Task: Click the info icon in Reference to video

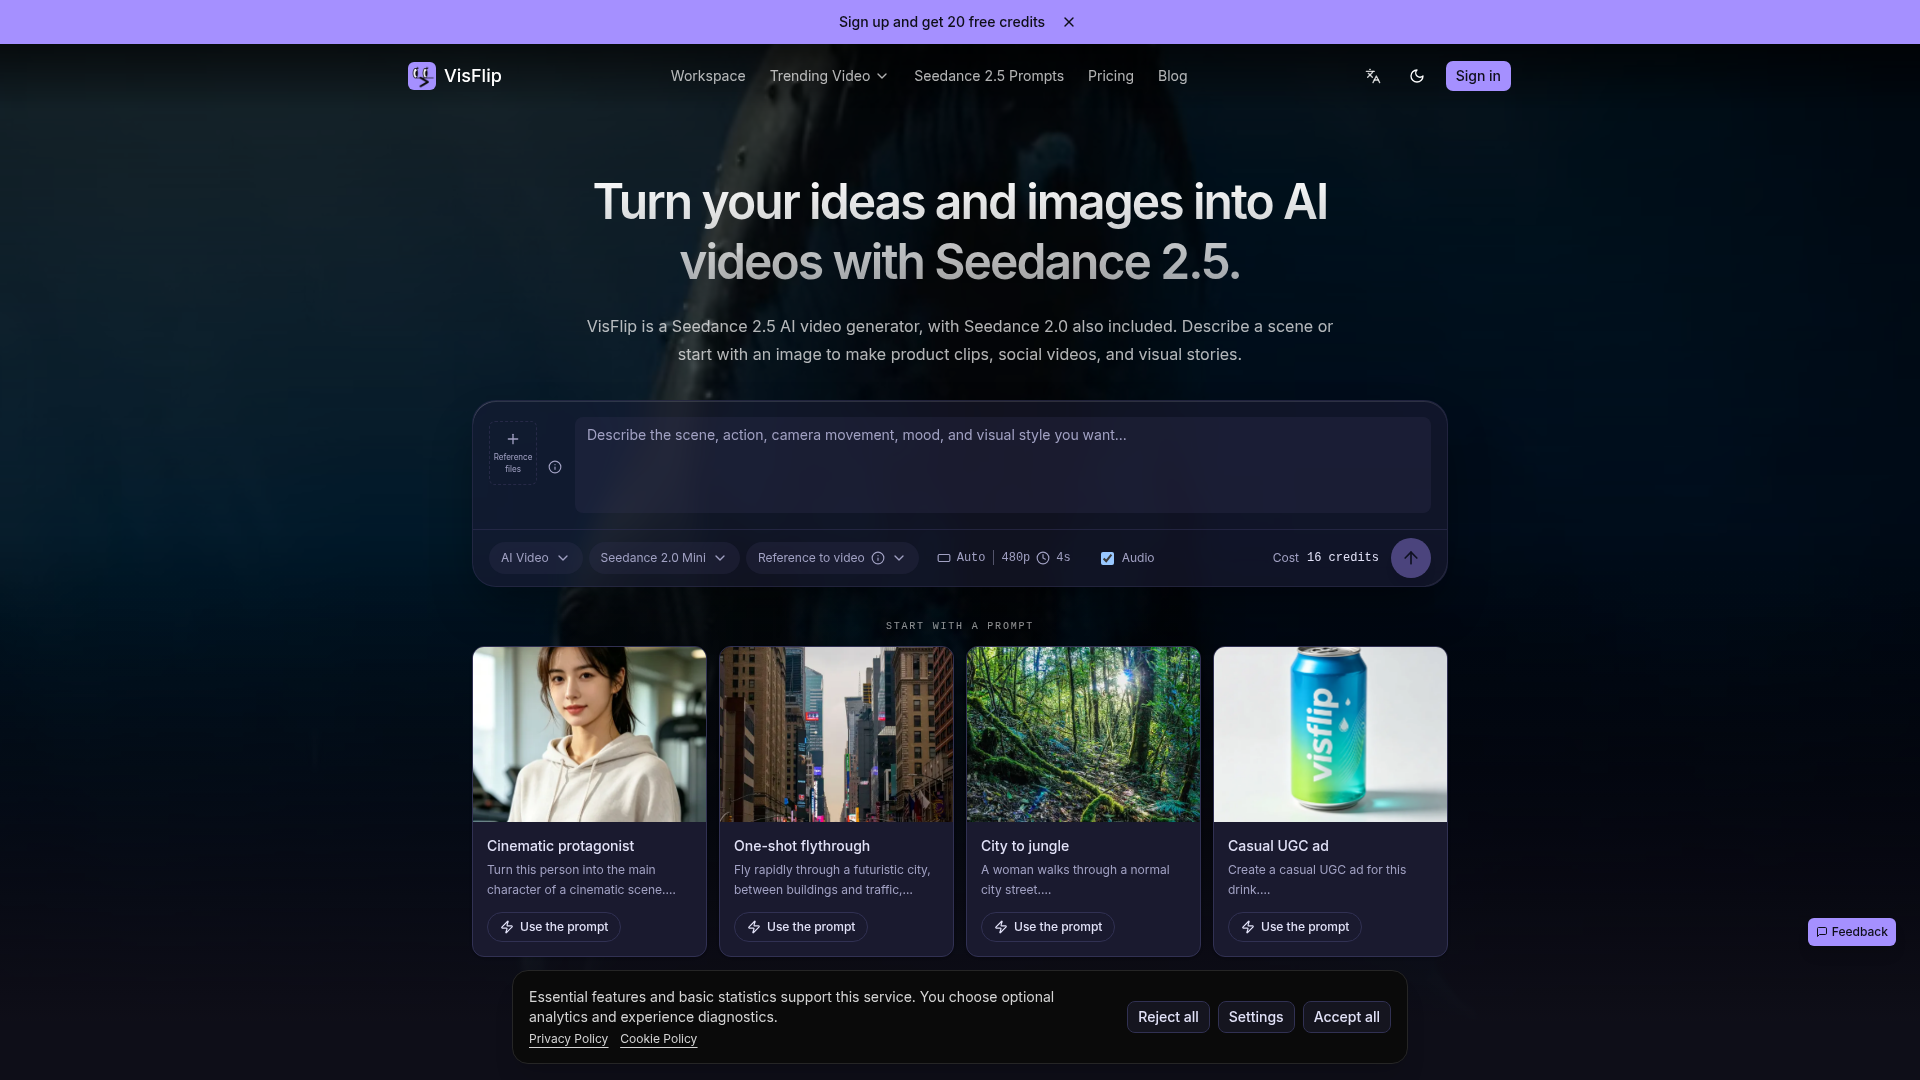Action: [x=878, y=558]
